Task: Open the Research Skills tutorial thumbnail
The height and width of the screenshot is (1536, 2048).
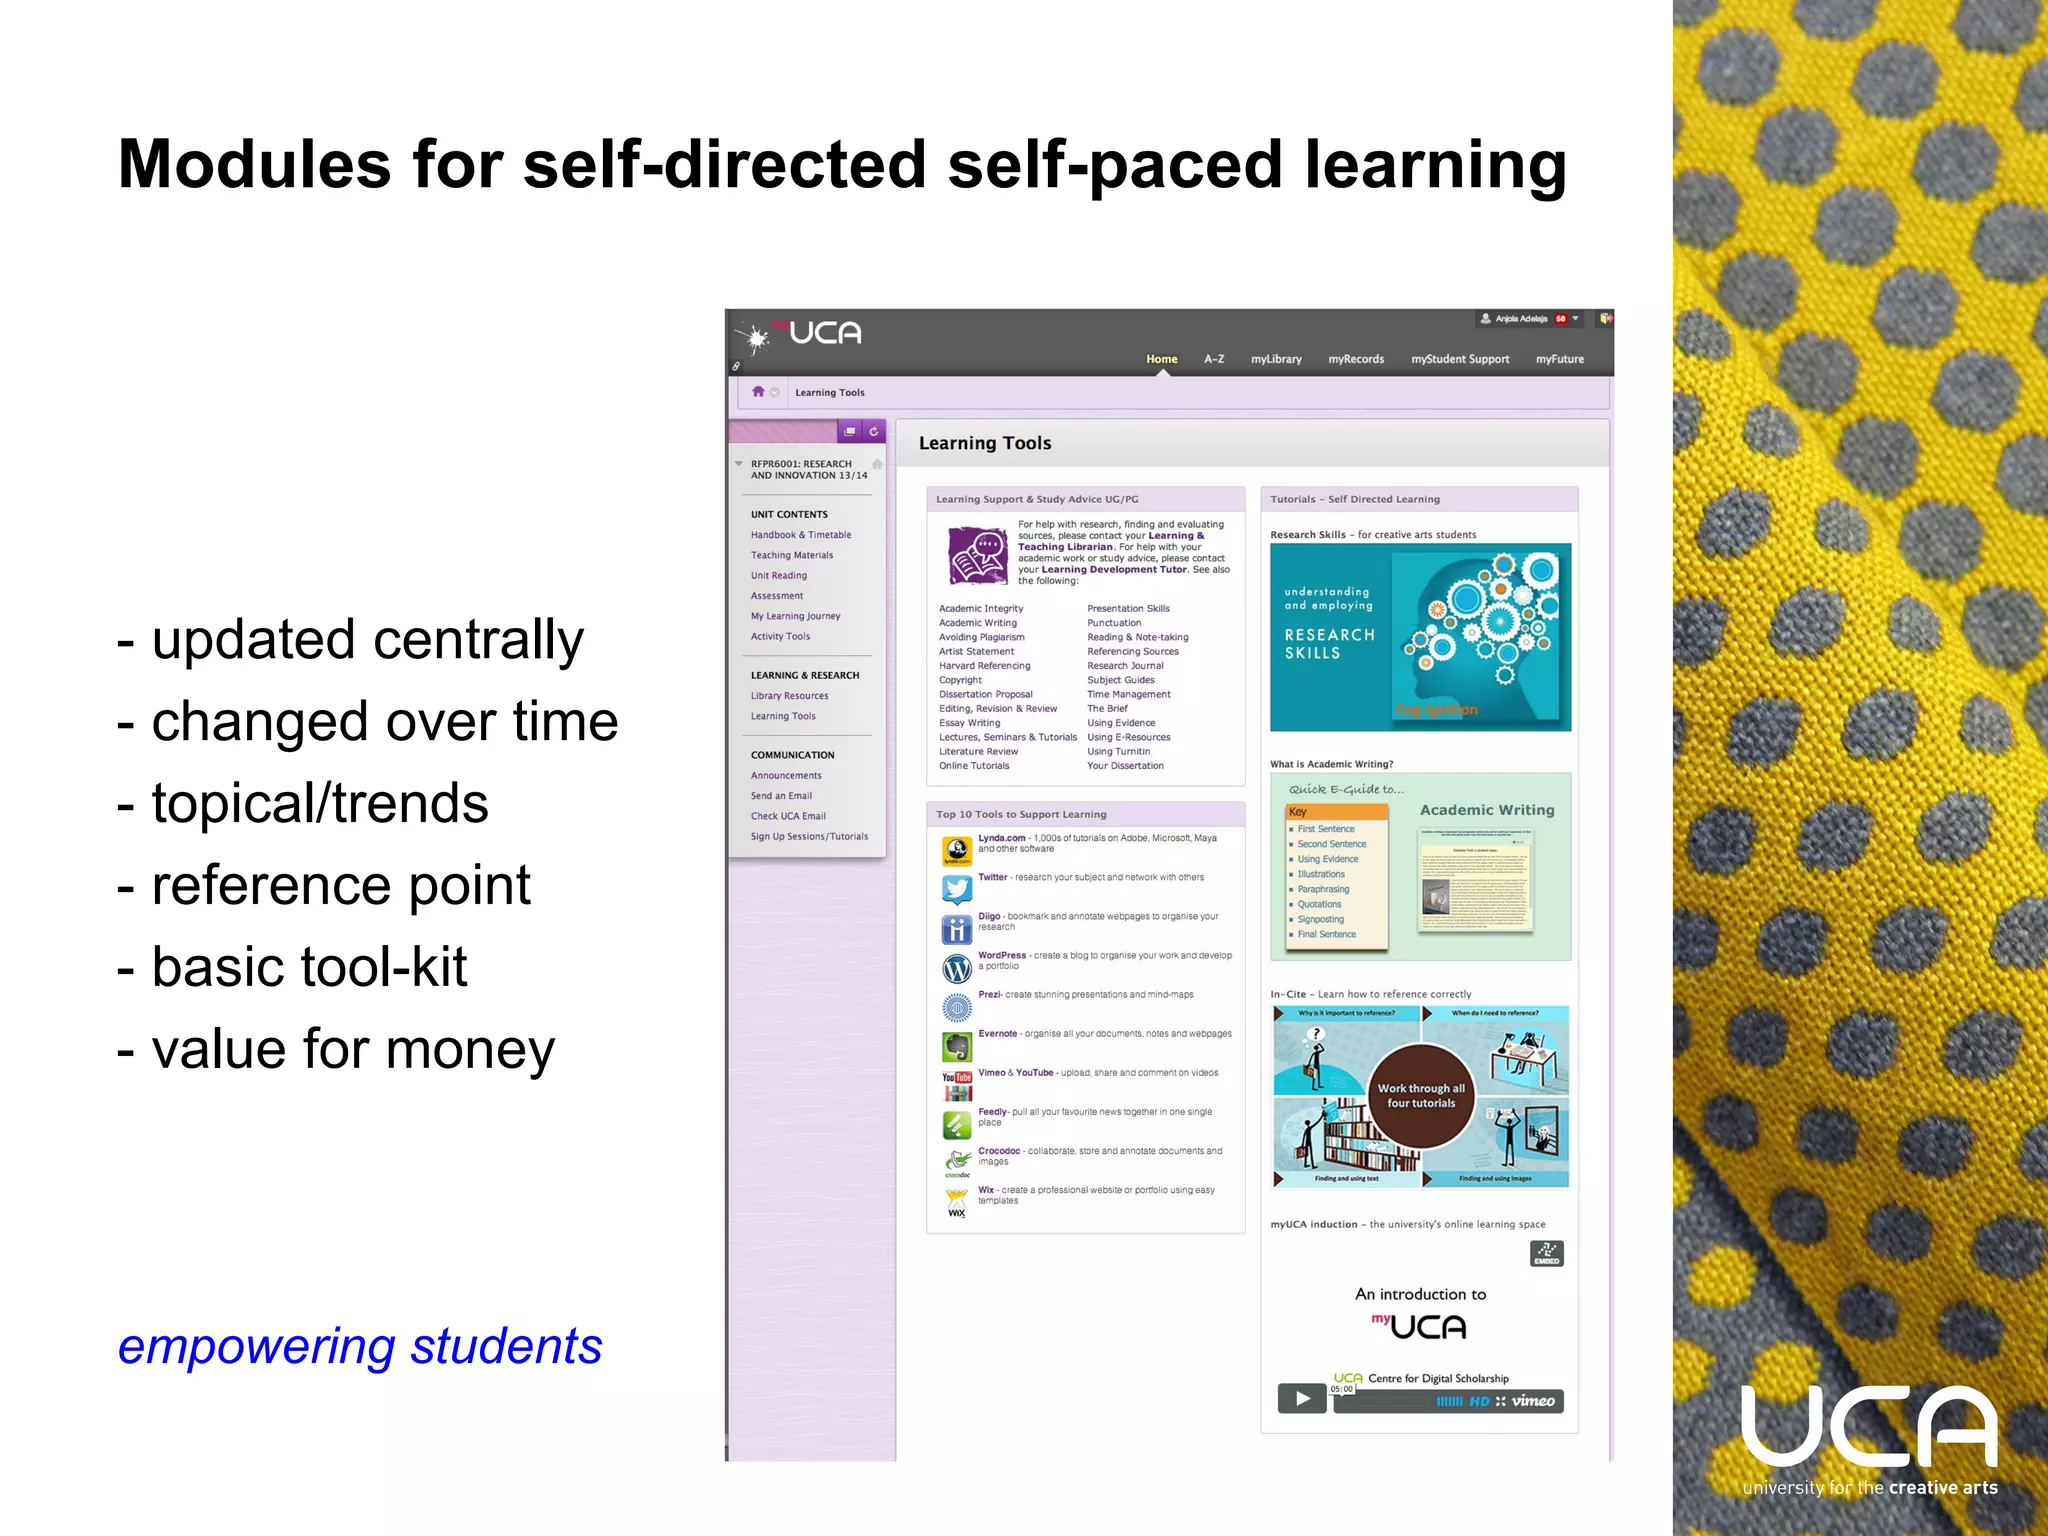Action: pyautogui.click(x=1420, y=637)
